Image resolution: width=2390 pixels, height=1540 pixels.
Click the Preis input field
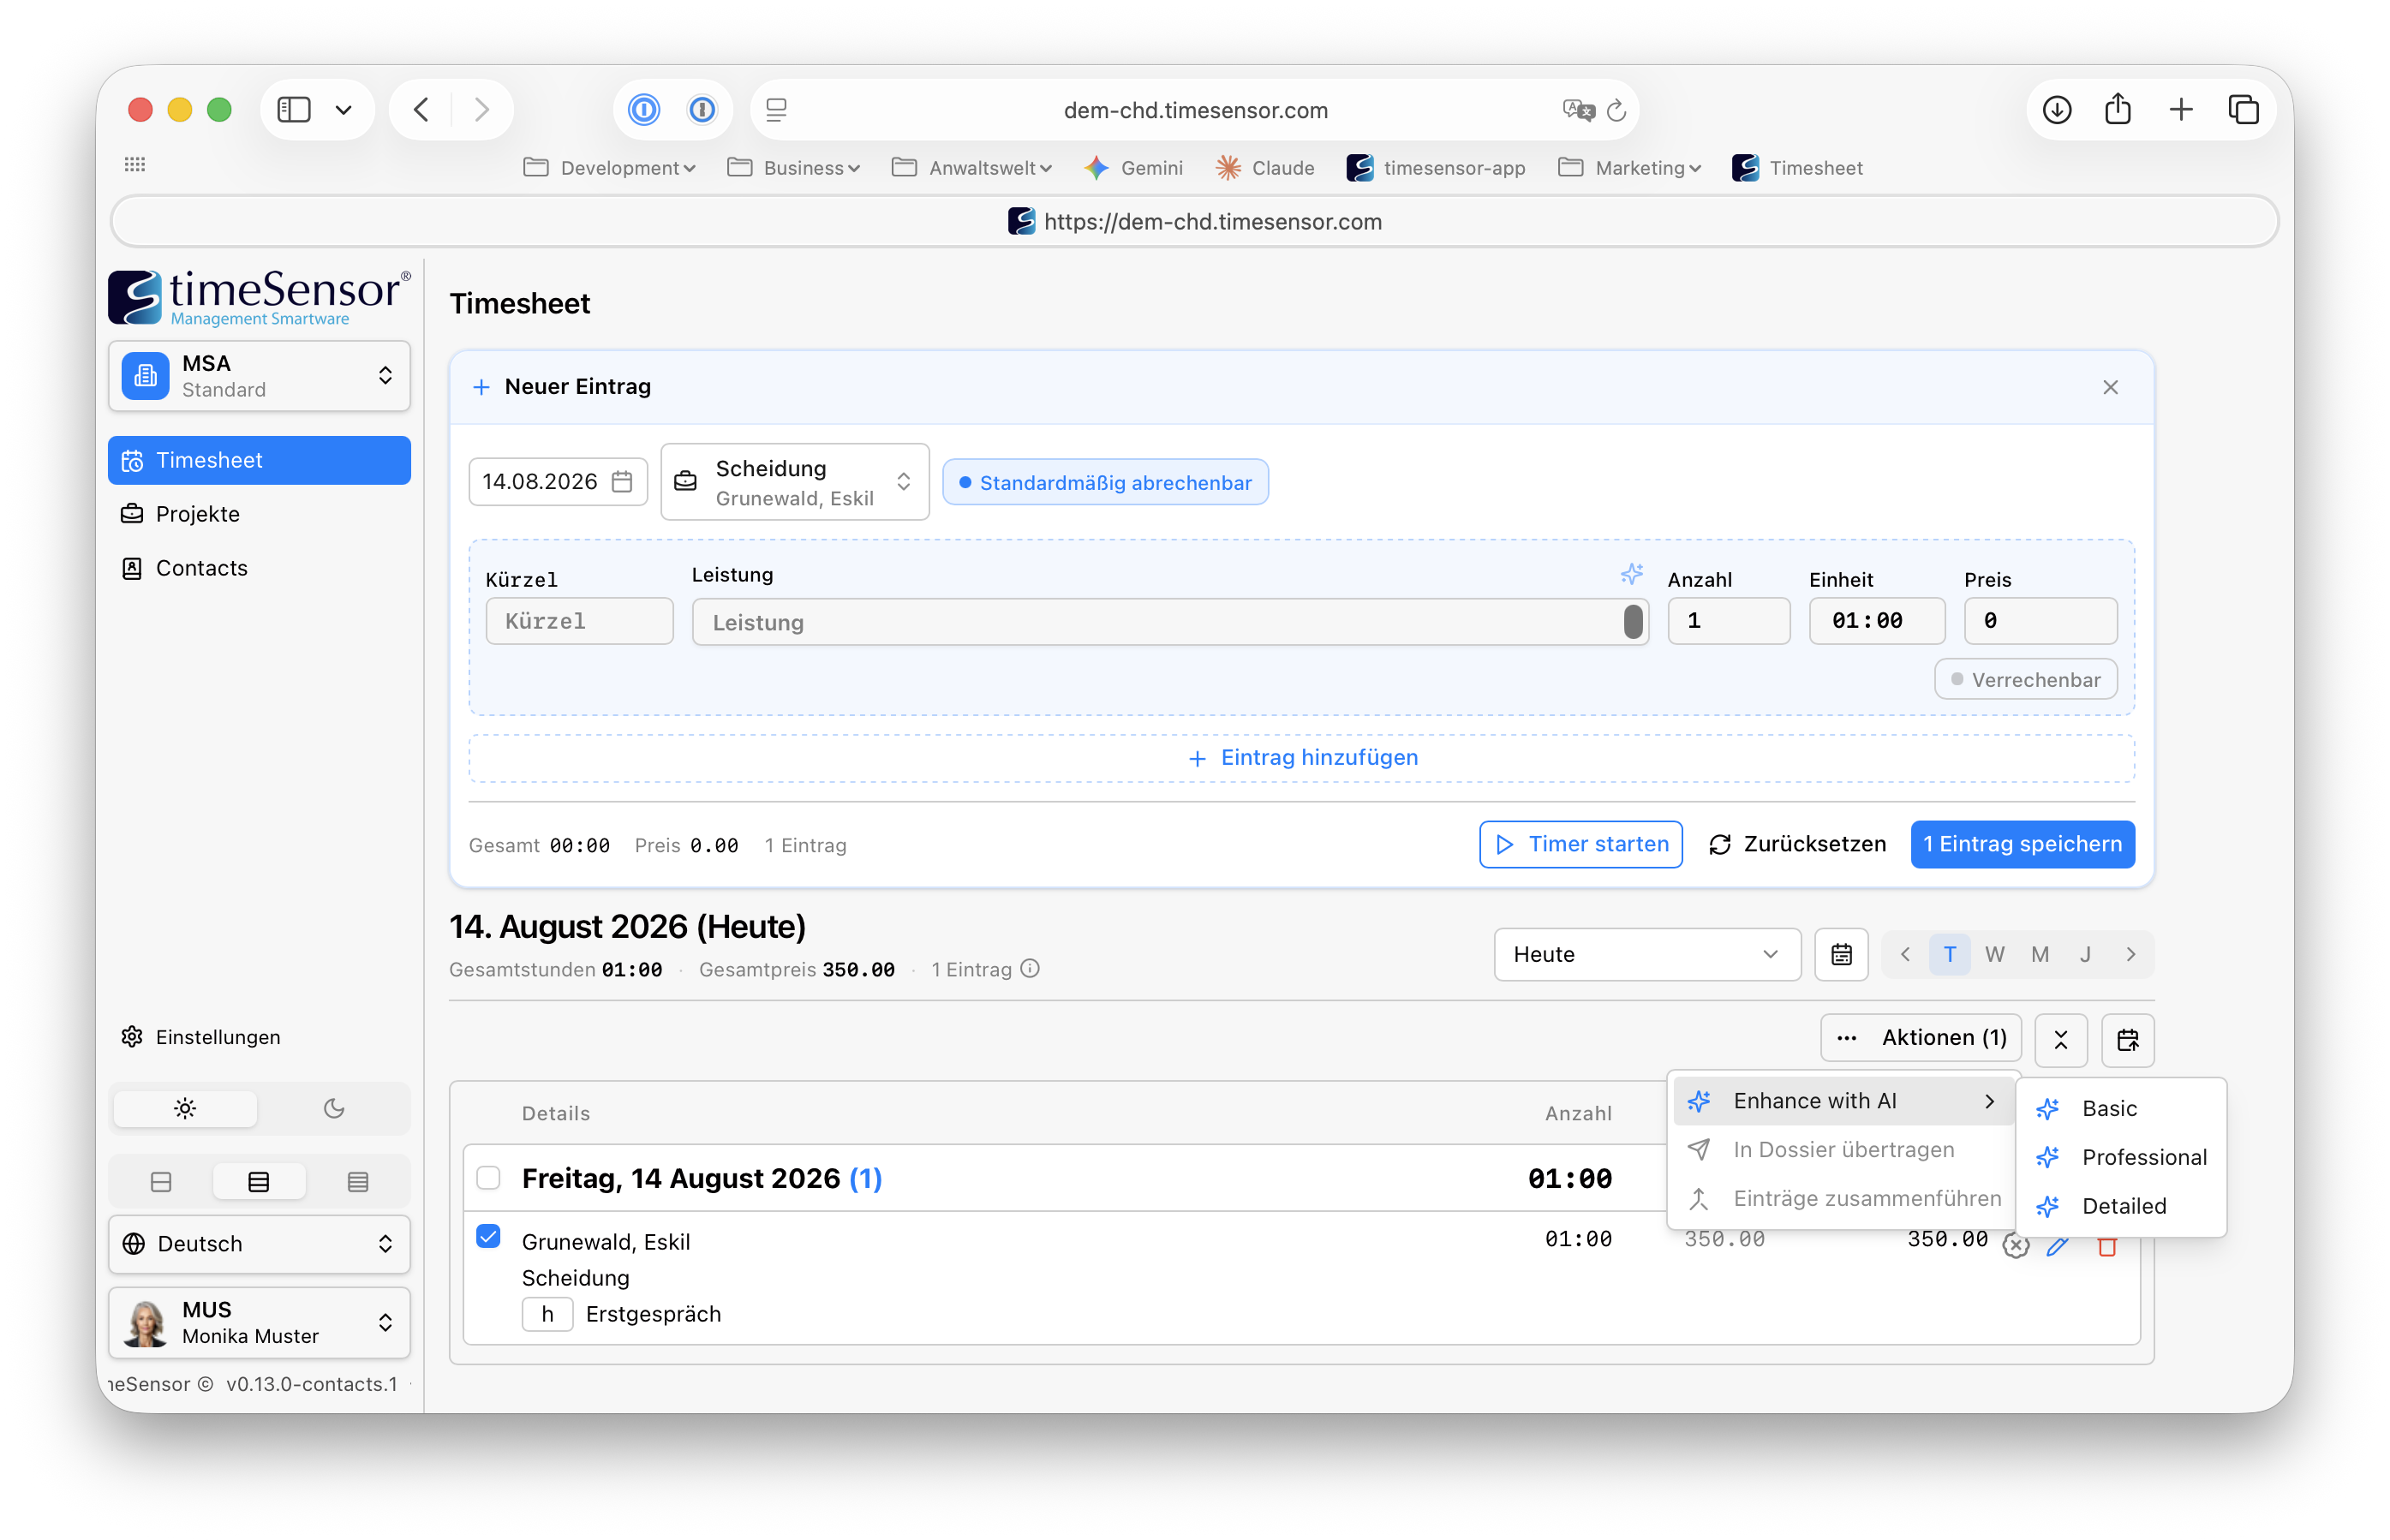point(2040,621)
